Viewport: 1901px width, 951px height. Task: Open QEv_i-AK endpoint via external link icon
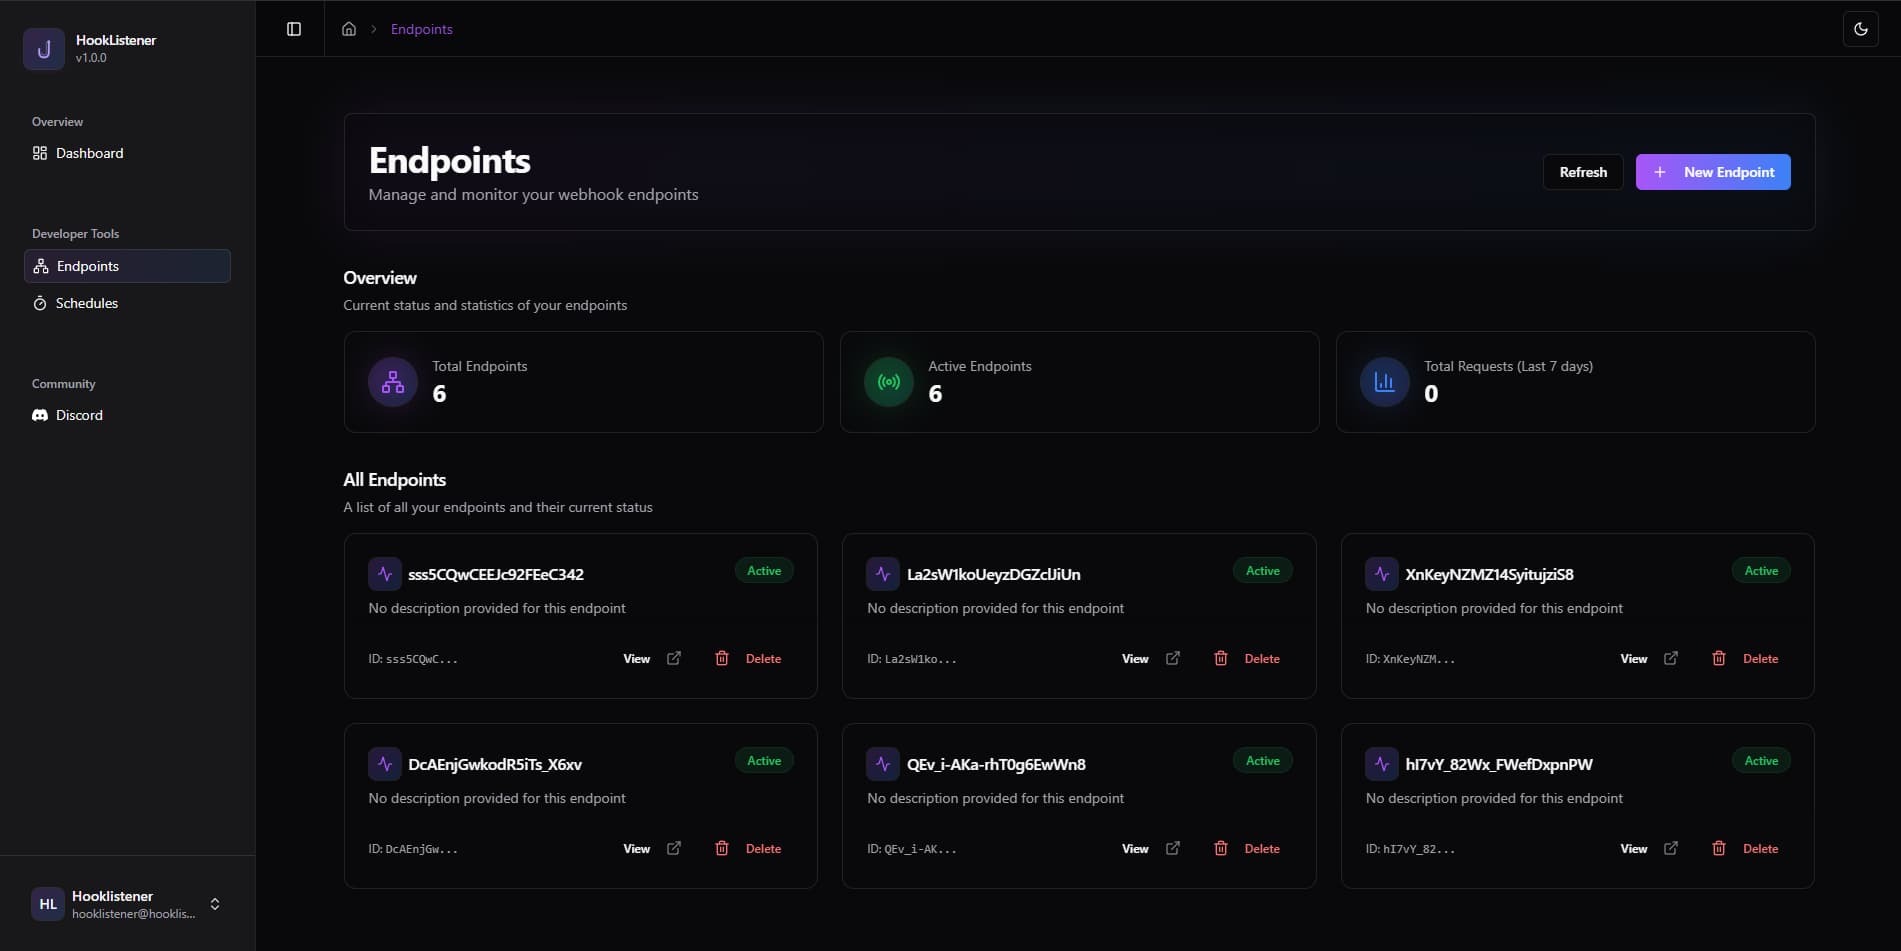[x=1173, y=848]
